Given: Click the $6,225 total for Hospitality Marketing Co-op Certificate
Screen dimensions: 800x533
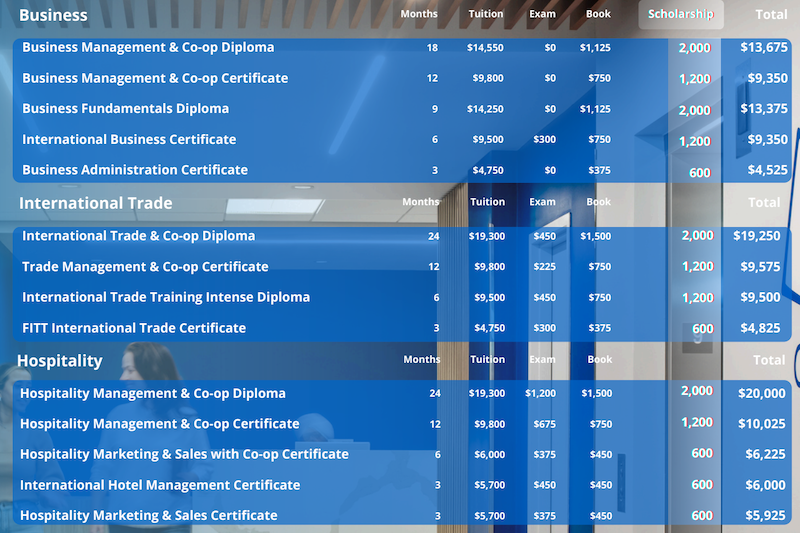Looking at the screenshot, I should (765, 454).
